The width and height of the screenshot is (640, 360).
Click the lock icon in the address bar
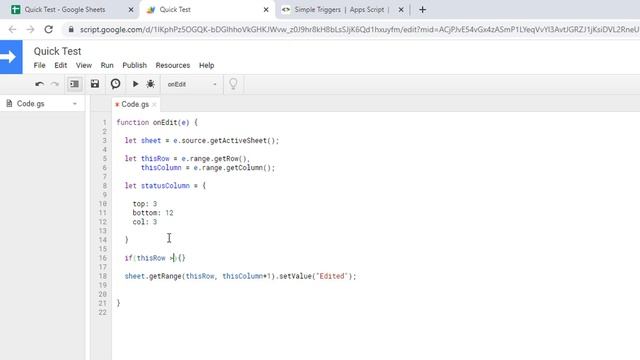tap(71, 29)
